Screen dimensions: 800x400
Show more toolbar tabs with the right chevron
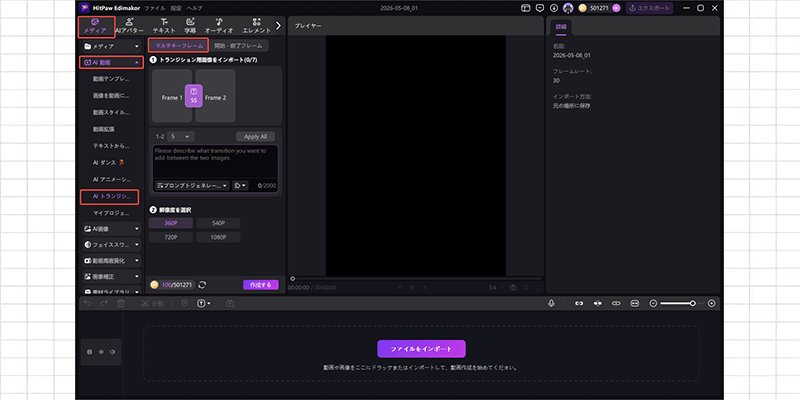tap(278, 26)
